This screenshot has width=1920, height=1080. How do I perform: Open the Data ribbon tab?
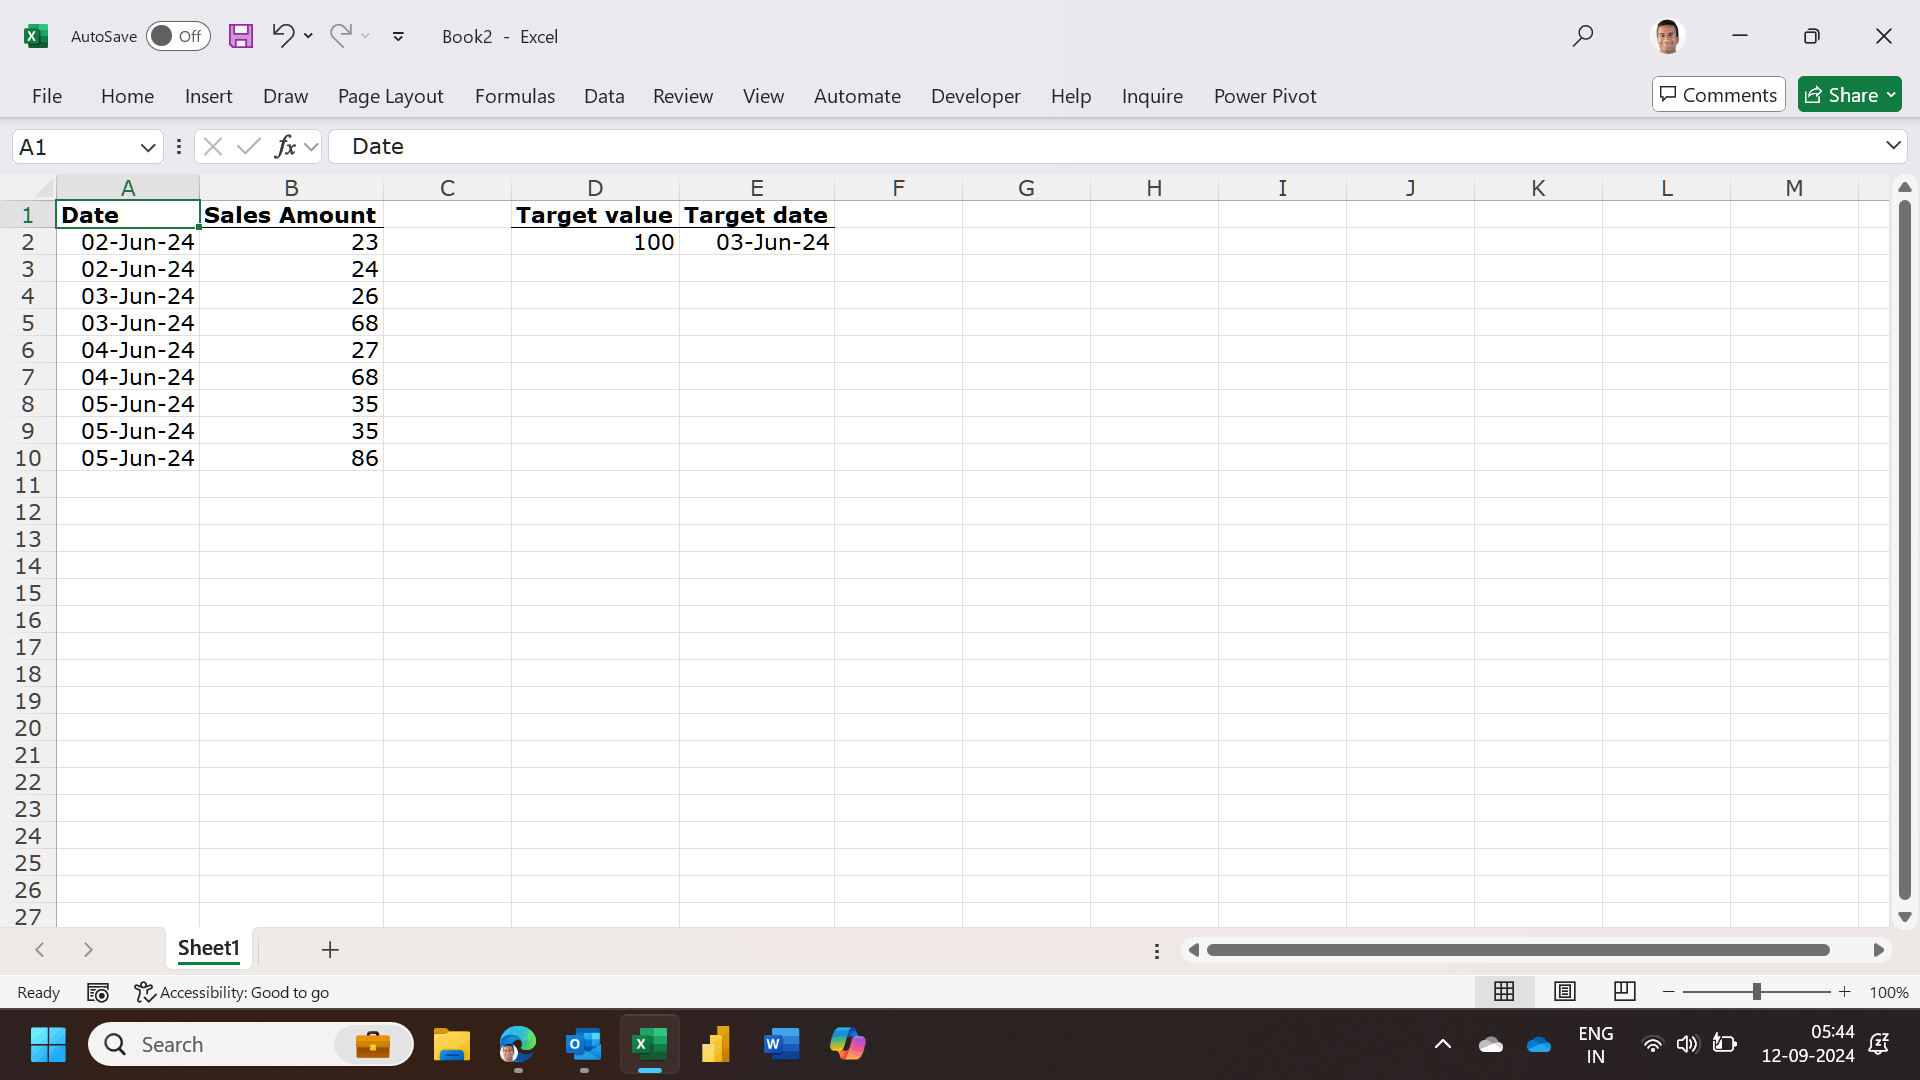click(x=604, y=96)
